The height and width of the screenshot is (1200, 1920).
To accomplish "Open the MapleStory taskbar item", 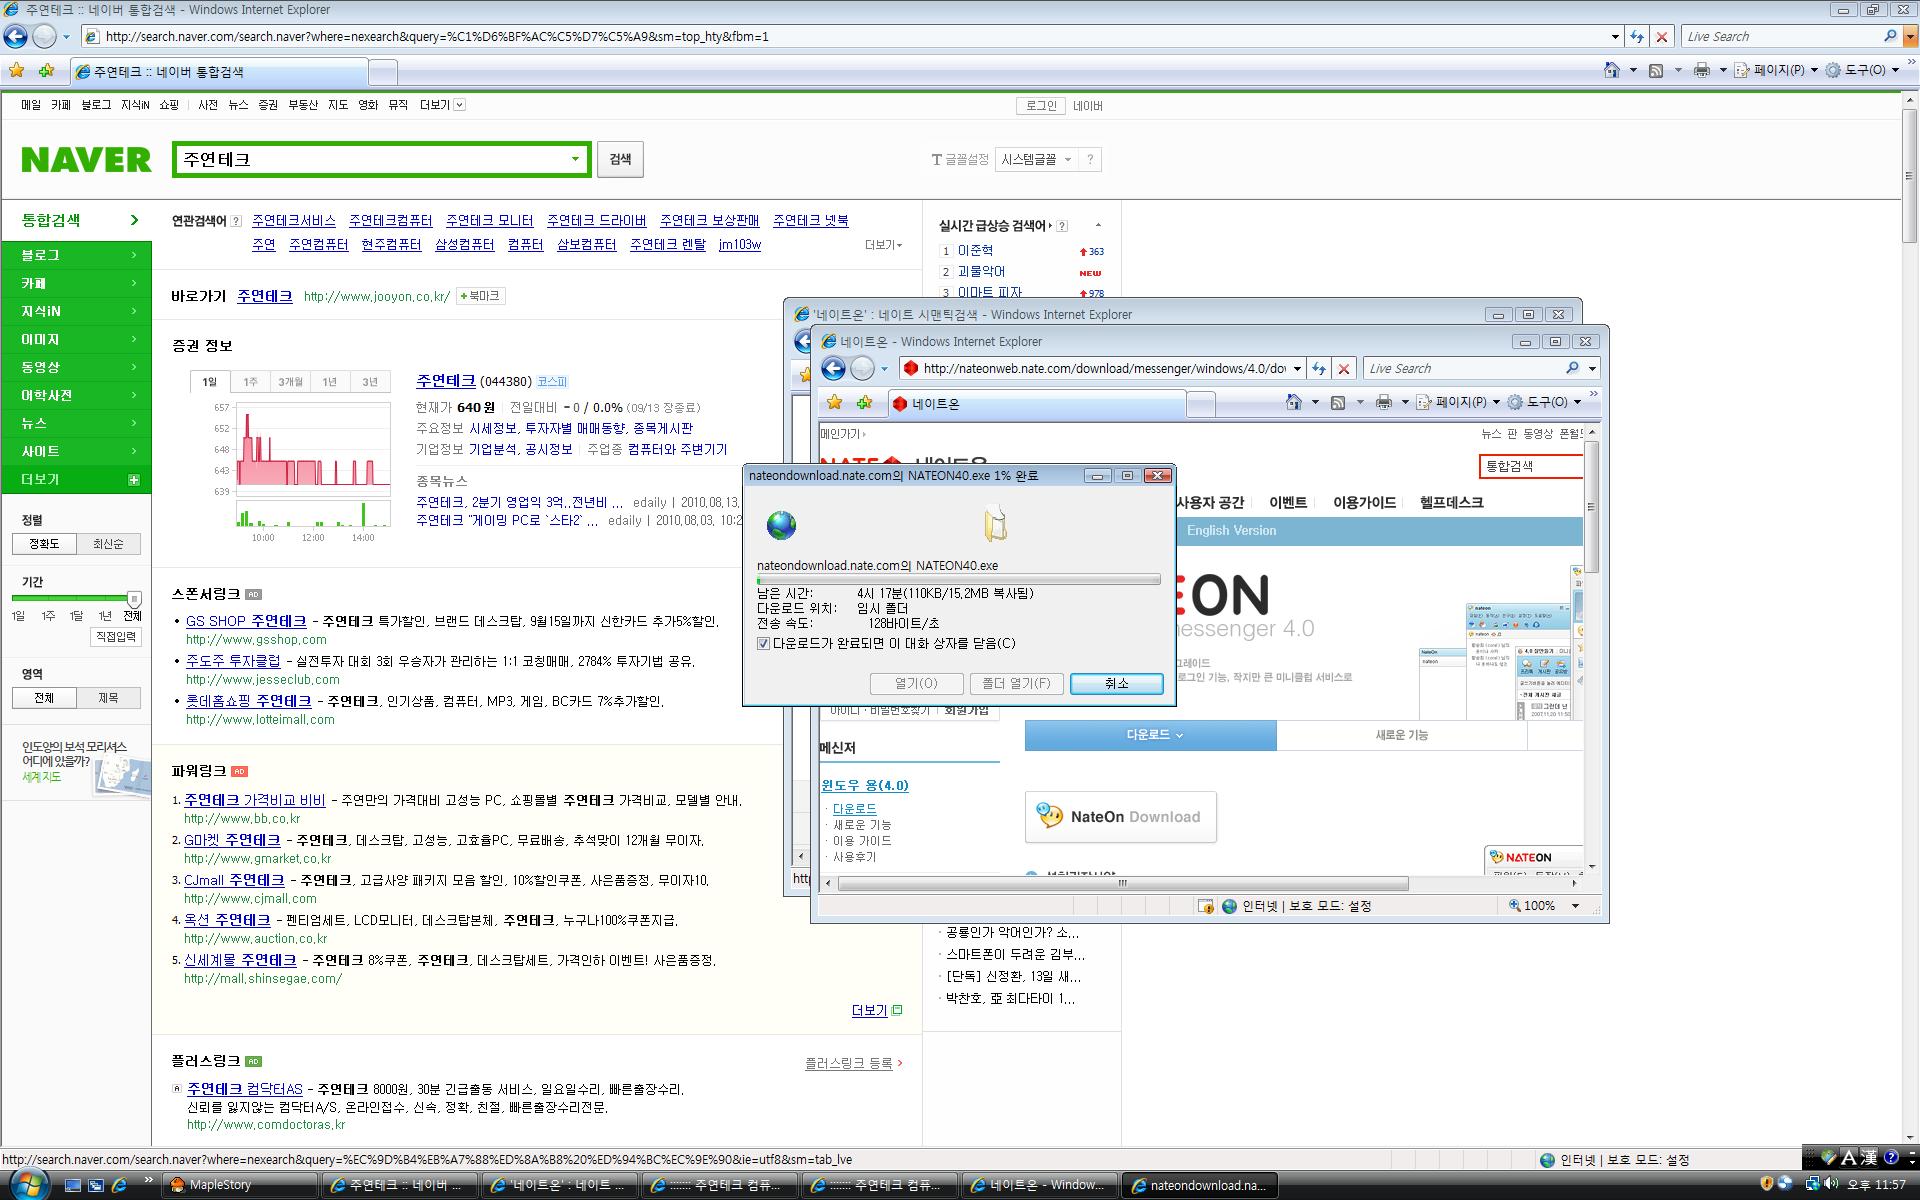I will [240, 1185].
